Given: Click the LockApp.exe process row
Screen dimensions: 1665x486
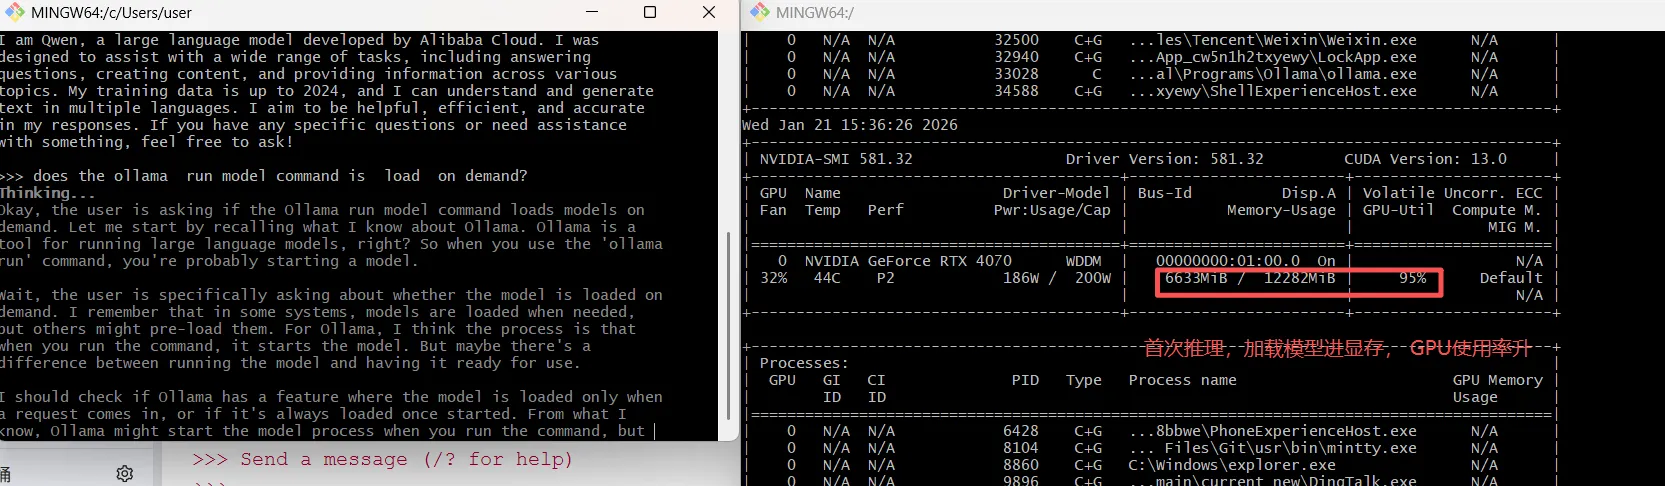Looking at the screenshot, I should pos(1150,57).
